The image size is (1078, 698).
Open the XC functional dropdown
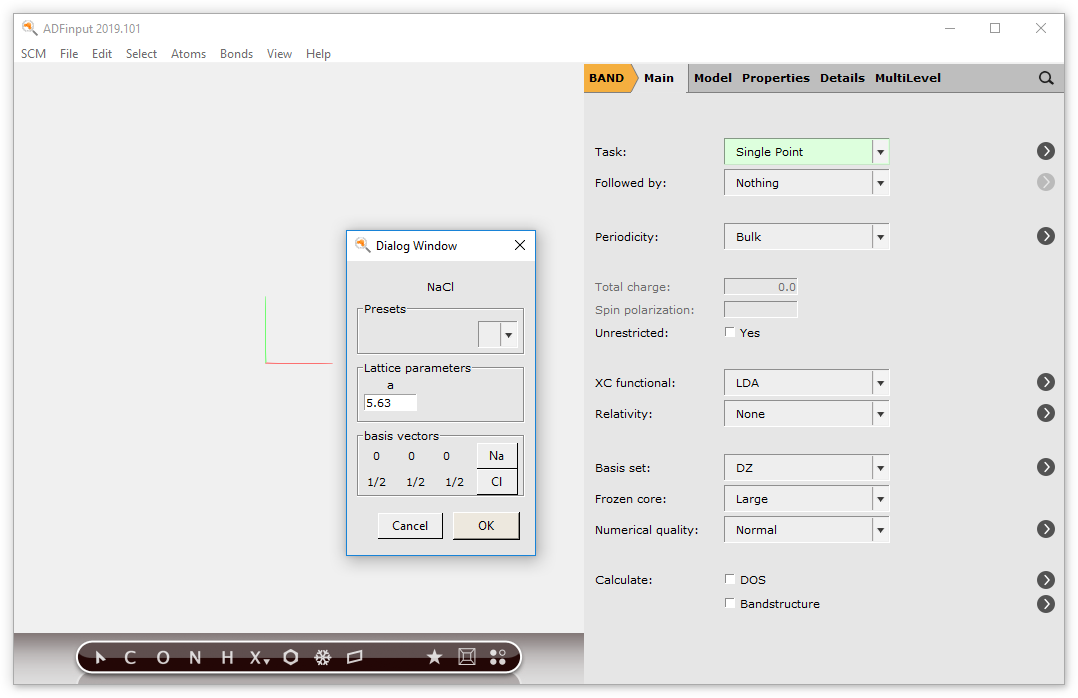click(879, 382)
